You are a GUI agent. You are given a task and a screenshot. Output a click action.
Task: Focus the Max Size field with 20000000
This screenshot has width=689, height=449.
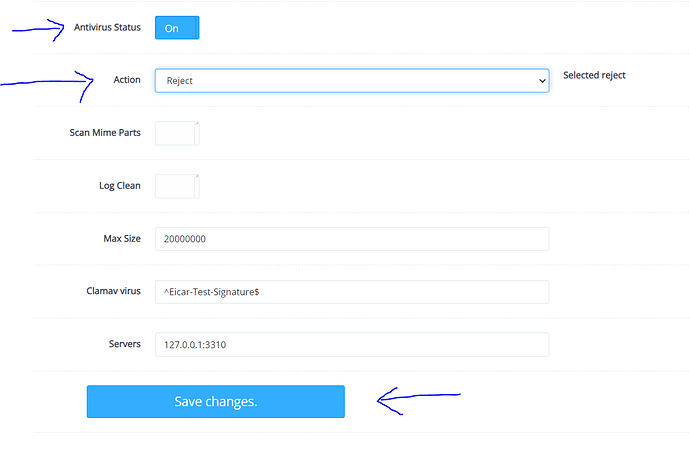[352, 239]
